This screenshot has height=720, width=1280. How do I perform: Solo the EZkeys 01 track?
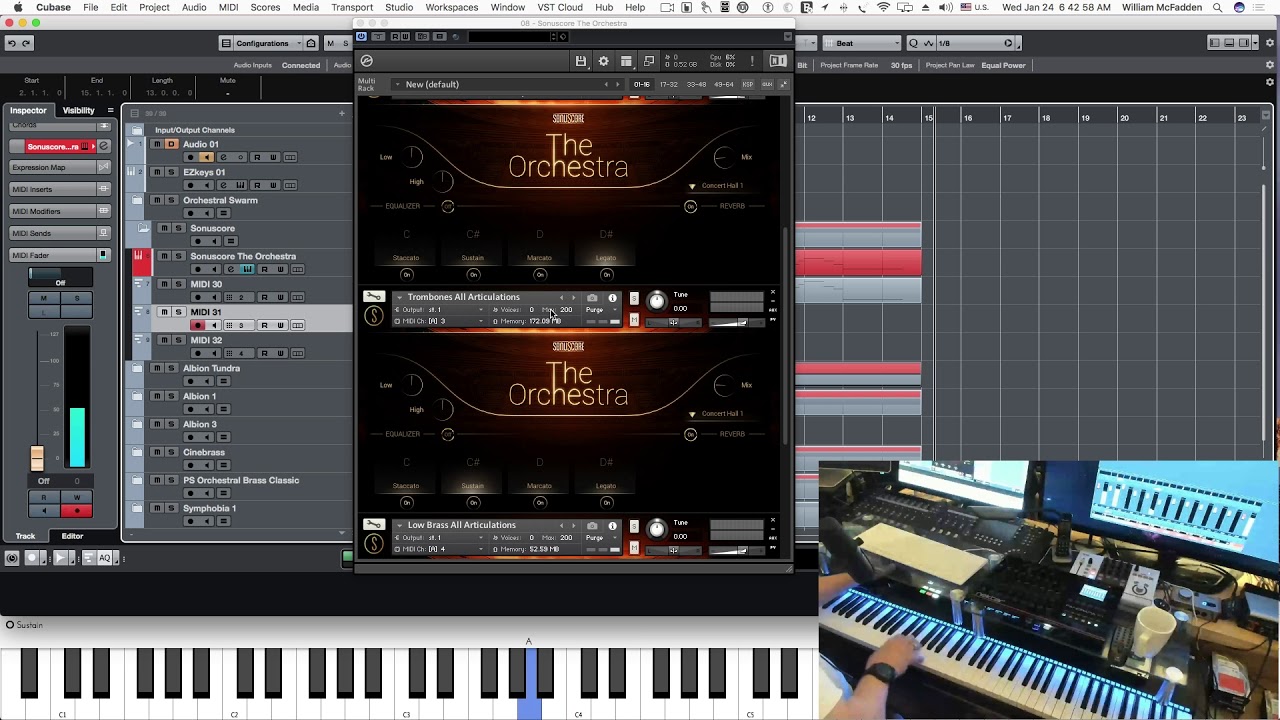coord(170,172)
